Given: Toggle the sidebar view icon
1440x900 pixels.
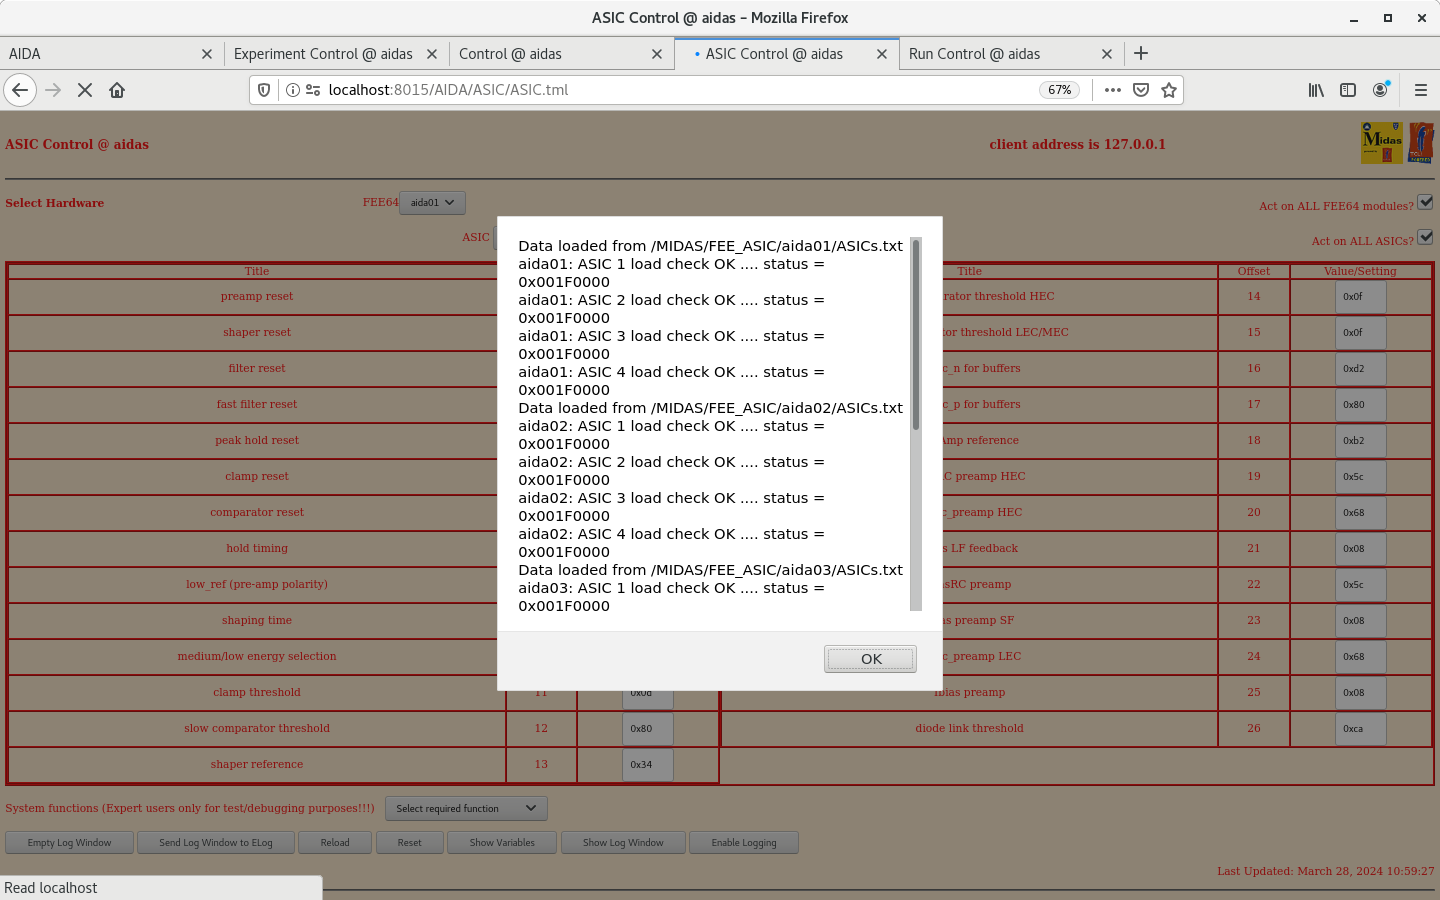Looking at the screenshot, I should click(1348, 90).
